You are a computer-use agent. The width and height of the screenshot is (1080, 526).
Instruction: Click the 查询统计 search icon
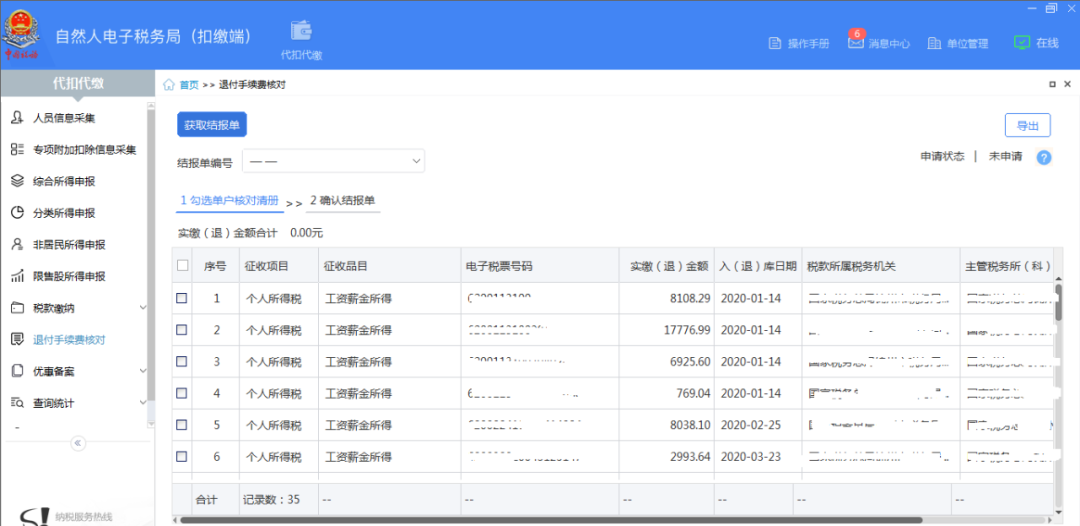[18, 403]
